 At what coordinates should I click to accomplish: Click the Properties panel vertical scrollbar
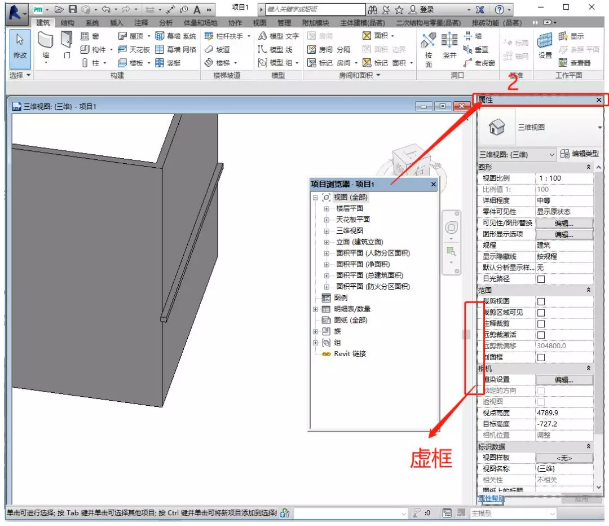tap(598, 328)
